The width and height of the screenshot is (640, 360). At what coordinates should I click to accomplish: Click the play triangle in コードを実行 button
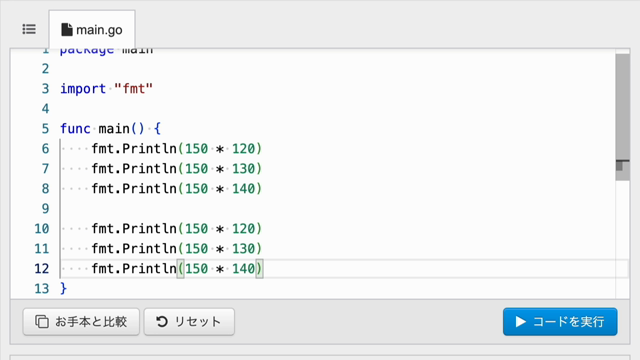[520, 322]
